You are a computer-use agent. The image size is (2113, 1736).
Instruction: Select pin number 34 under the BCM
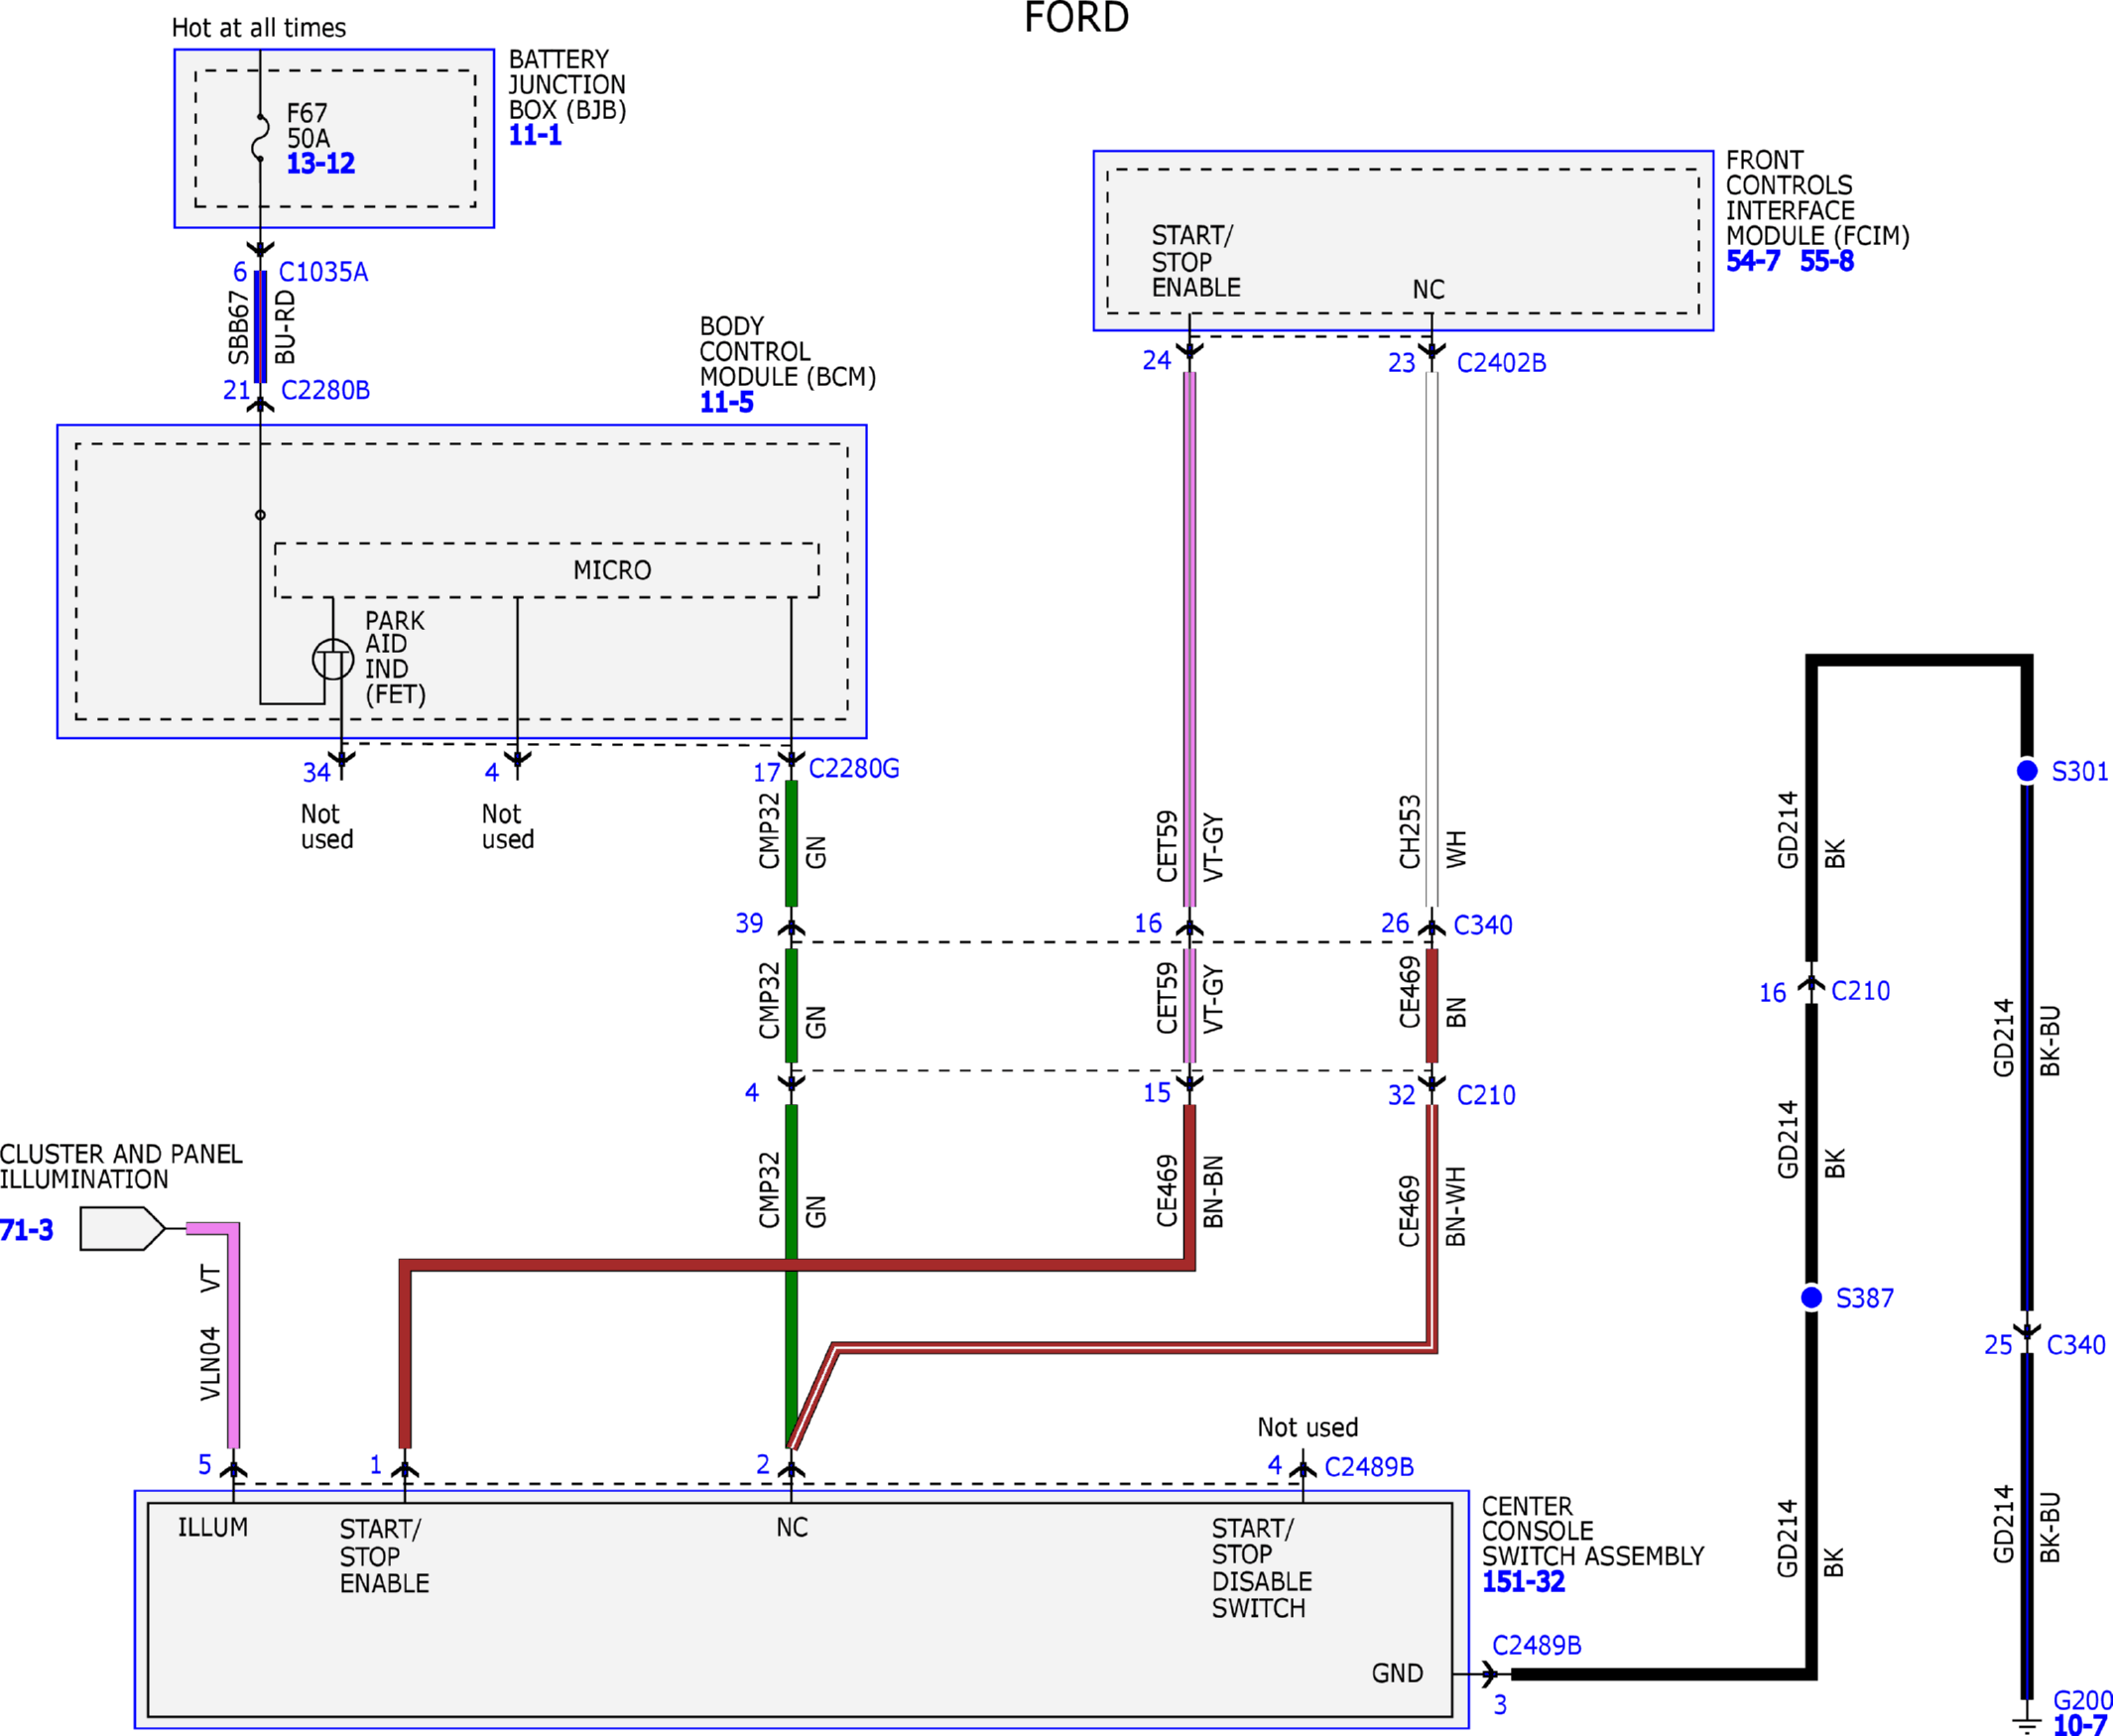317,773
